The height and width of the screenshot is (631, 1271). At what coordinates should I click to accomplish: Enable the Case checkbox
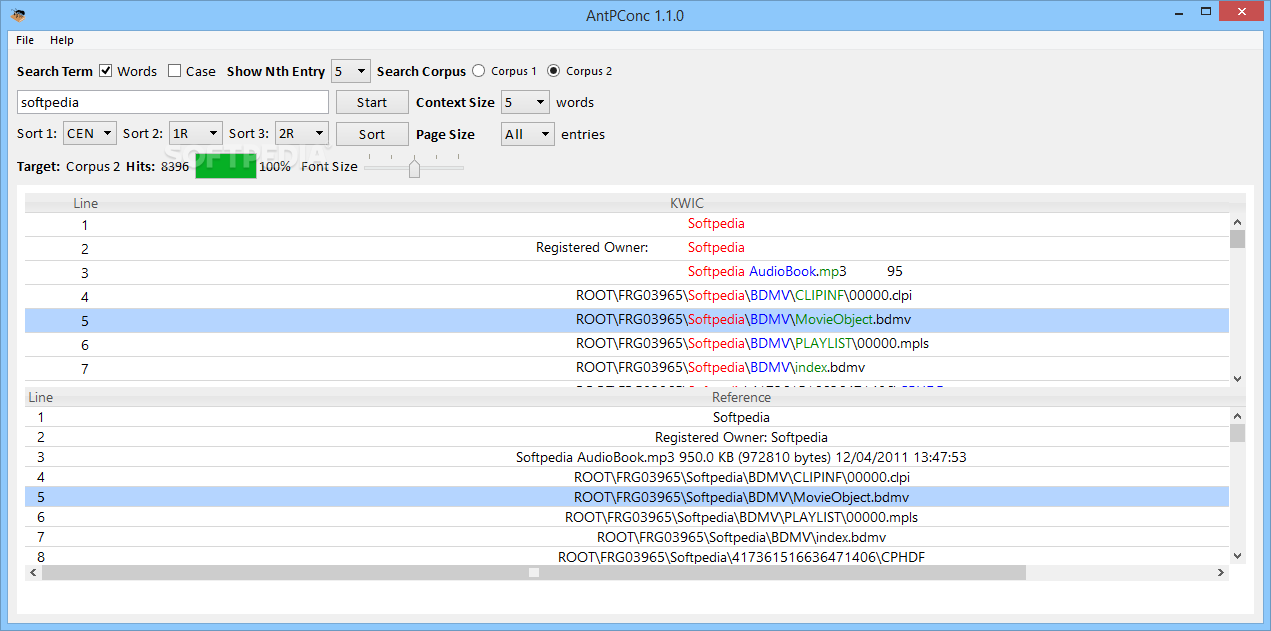pyautogui.click(x=174, y=71)
